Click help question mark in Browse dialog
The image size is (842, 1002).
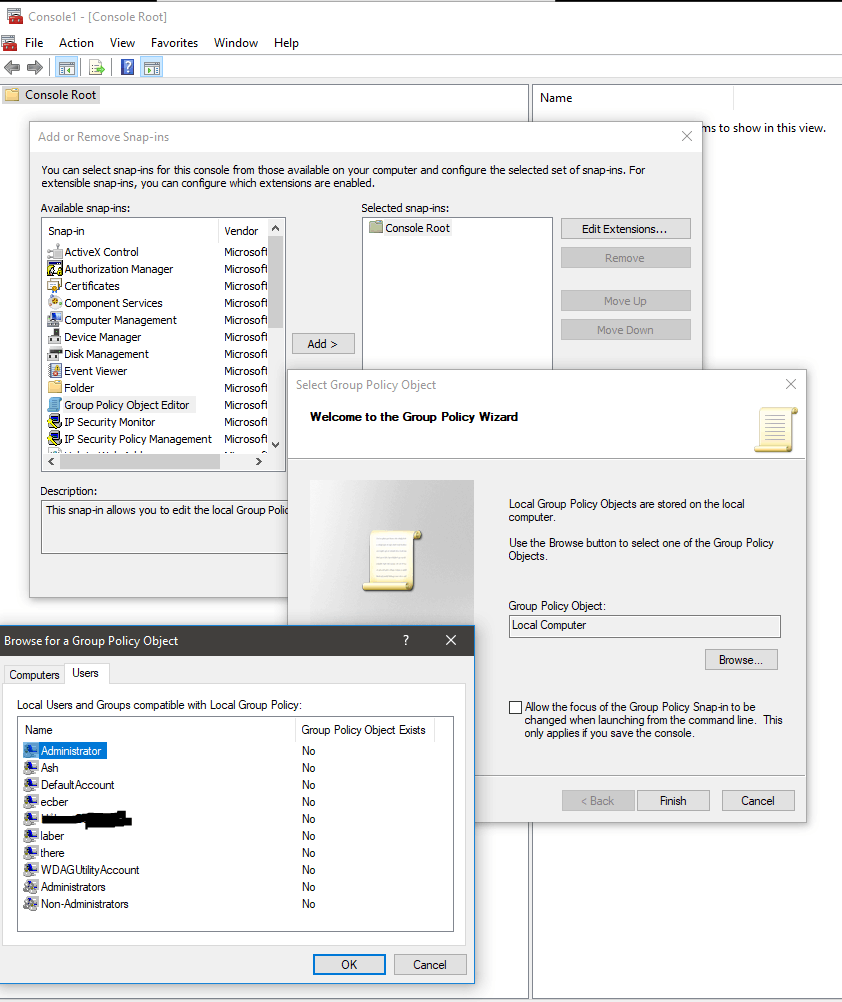406,640
